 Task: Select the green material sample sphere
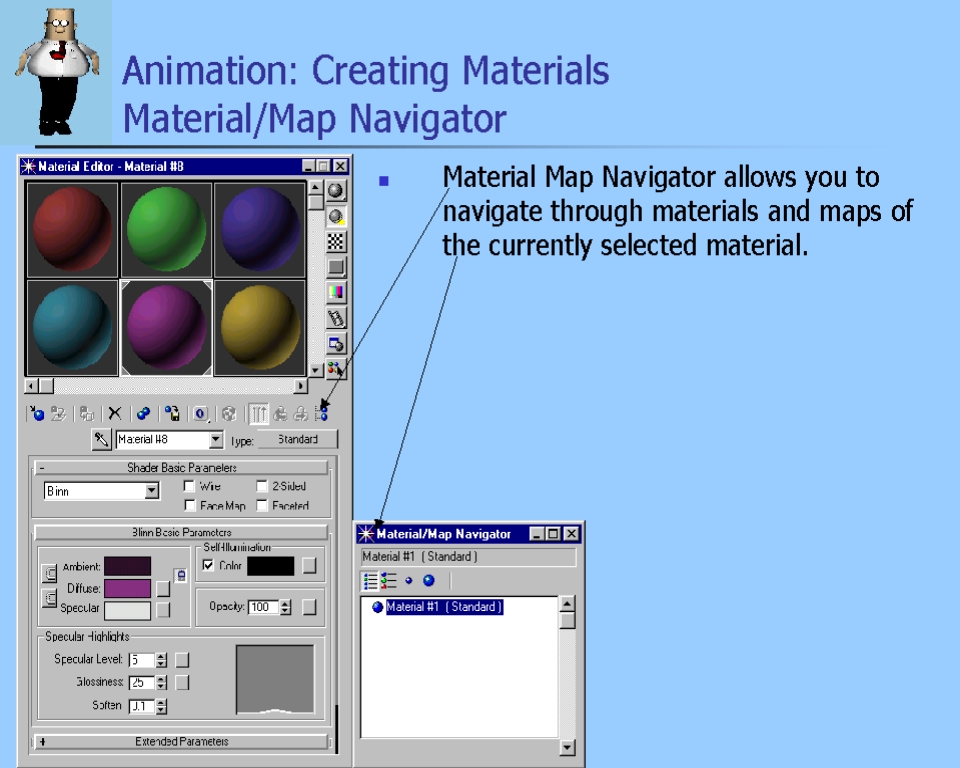[166, 229]
